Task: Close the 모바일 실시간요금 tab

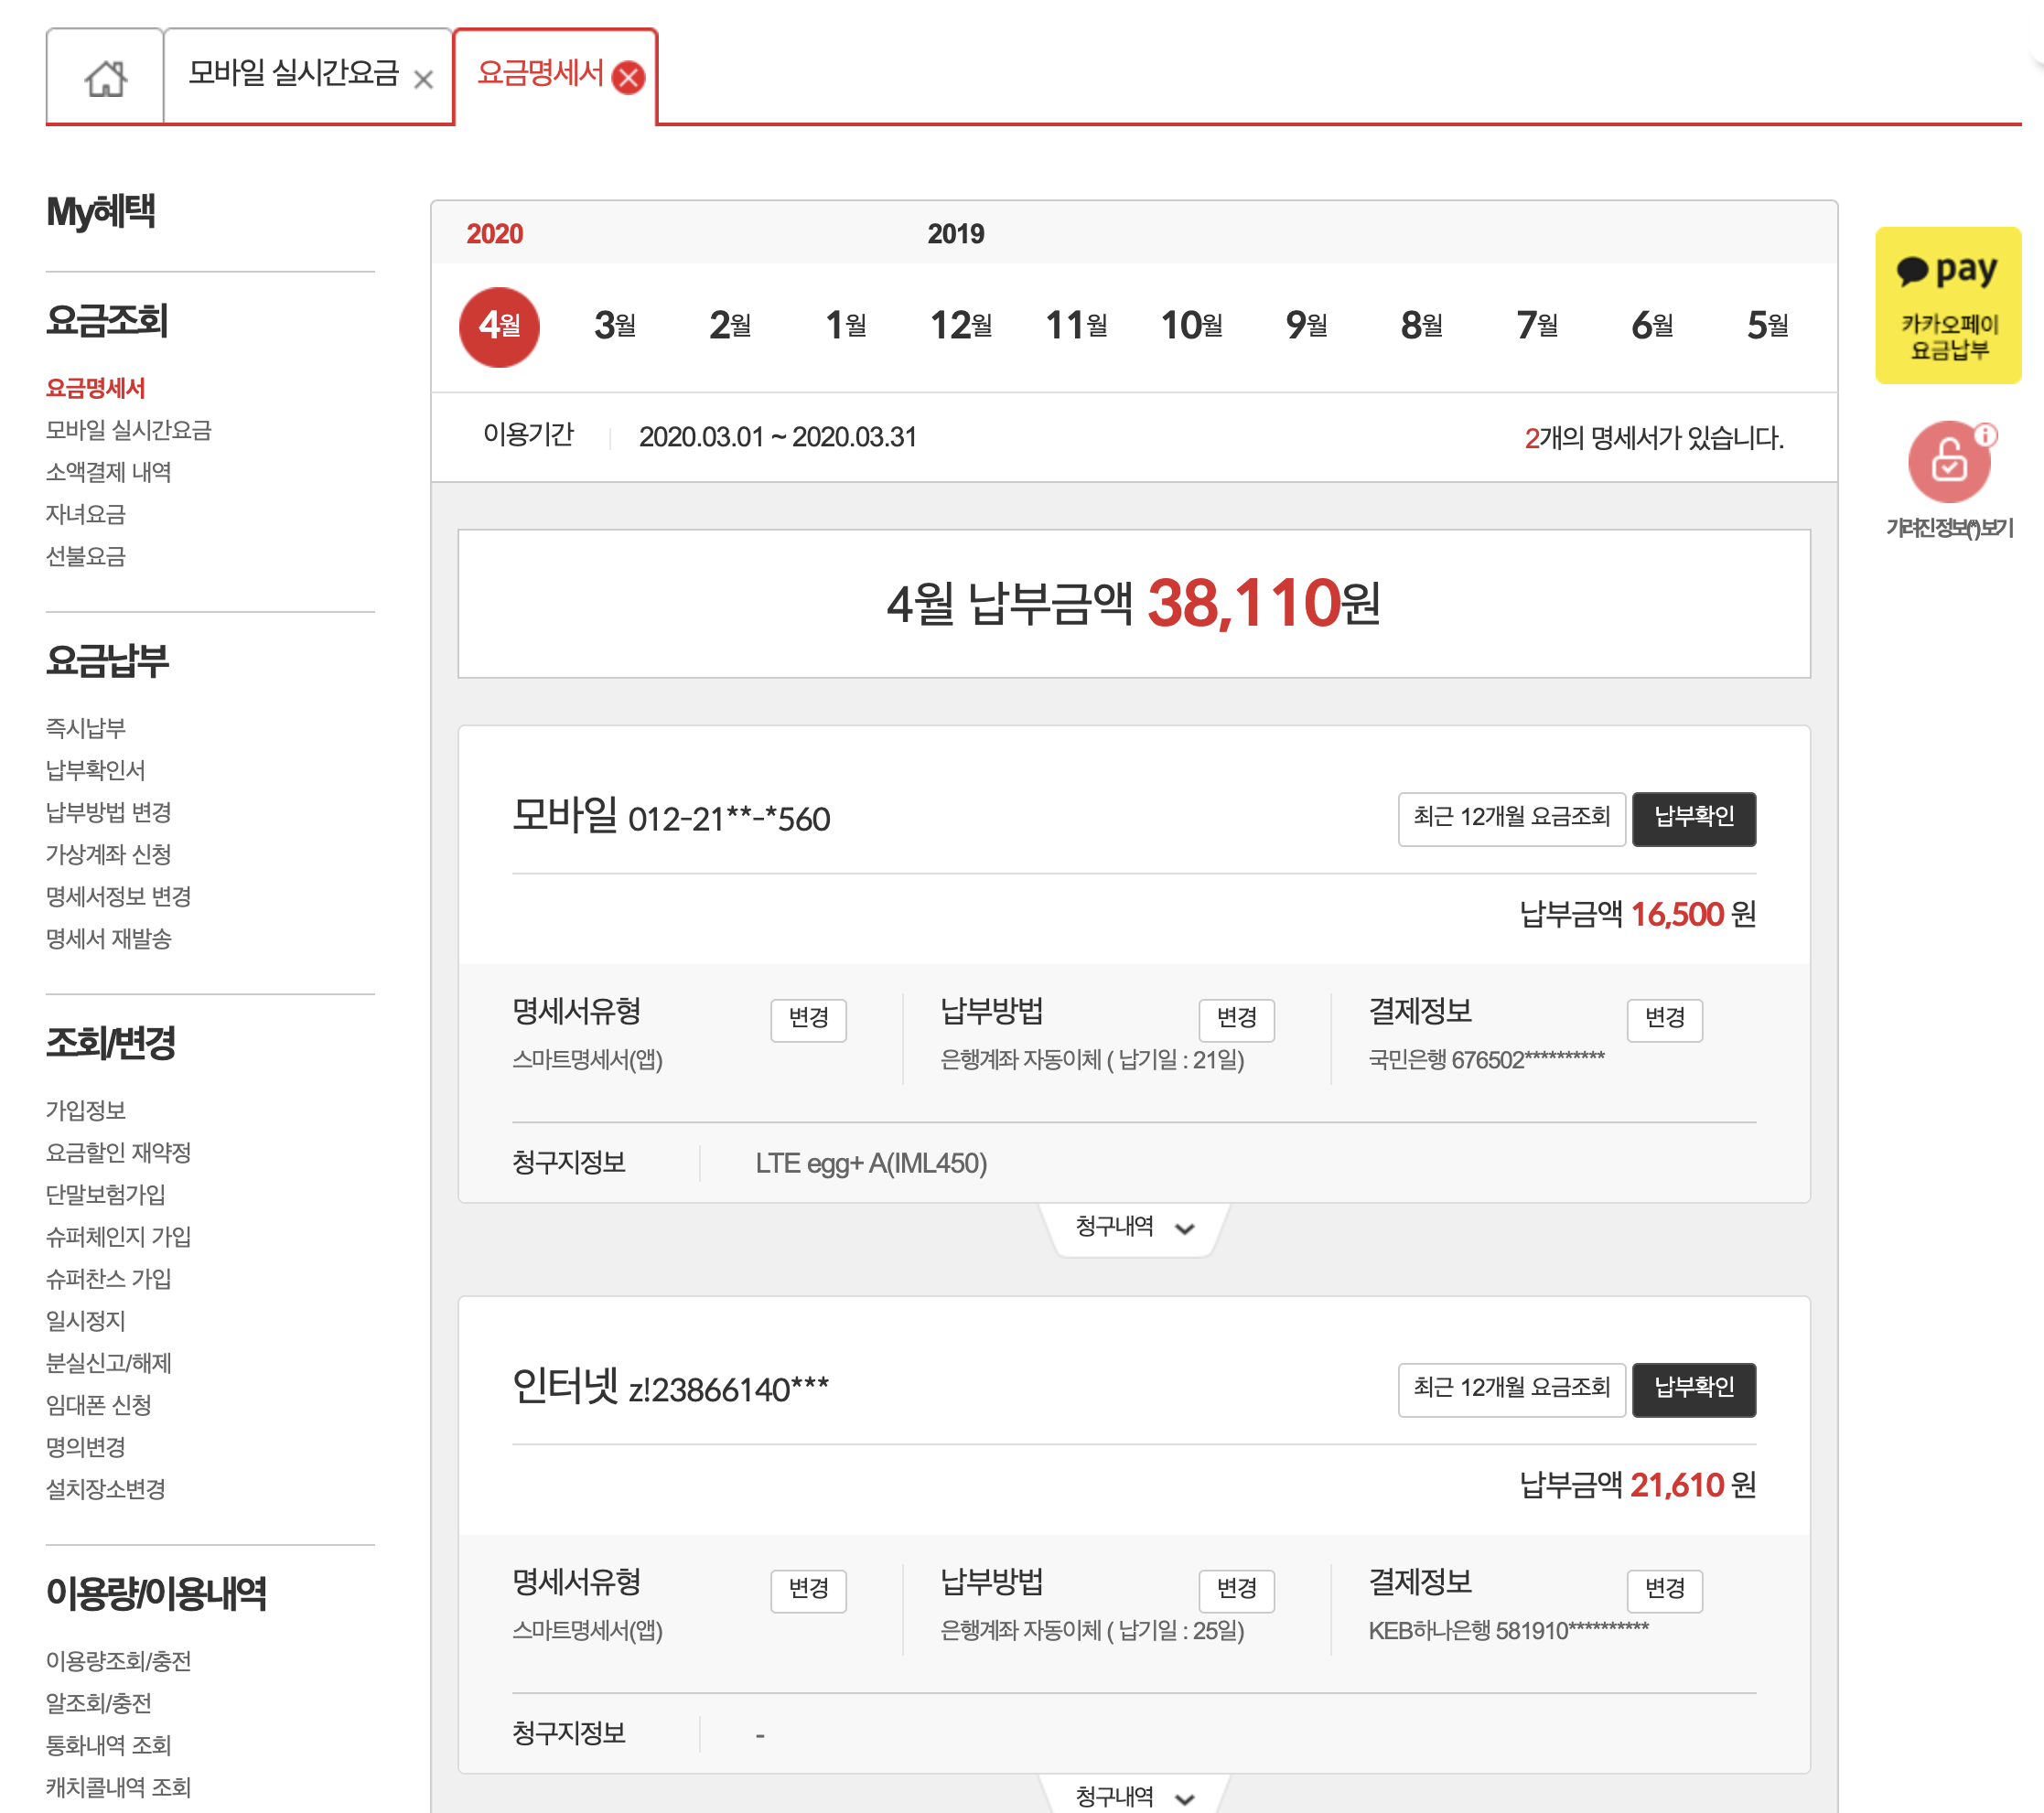Action: [423, 80]
